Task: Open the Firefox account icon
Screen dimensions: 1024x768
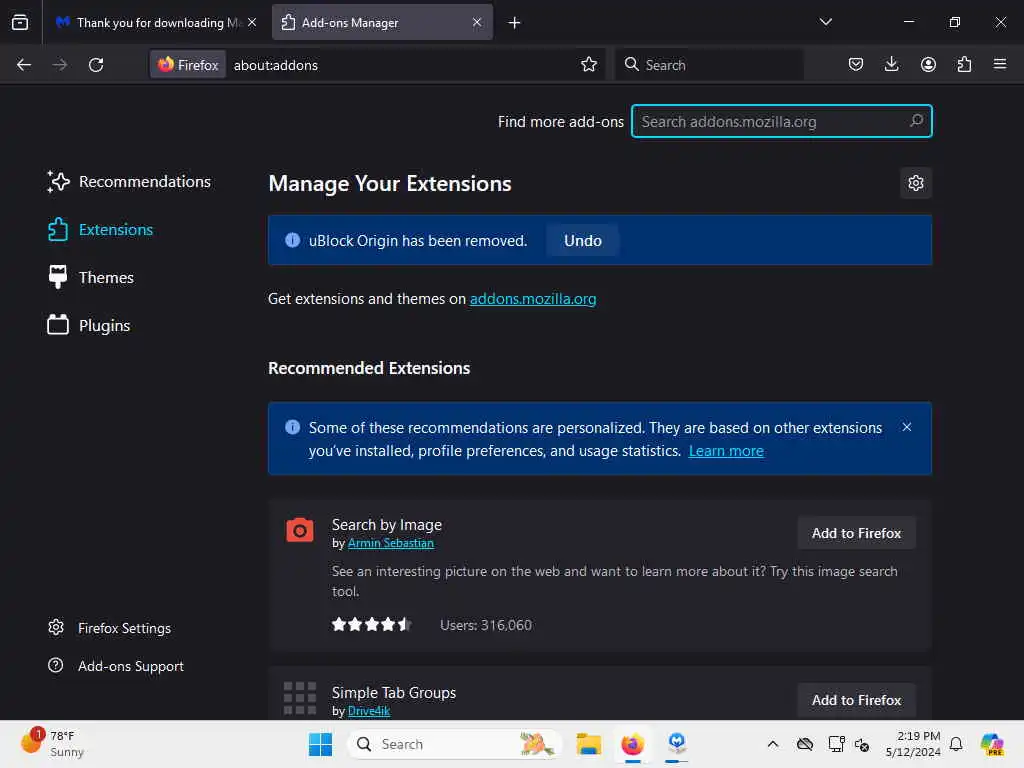Action: [x=928, y=65]
